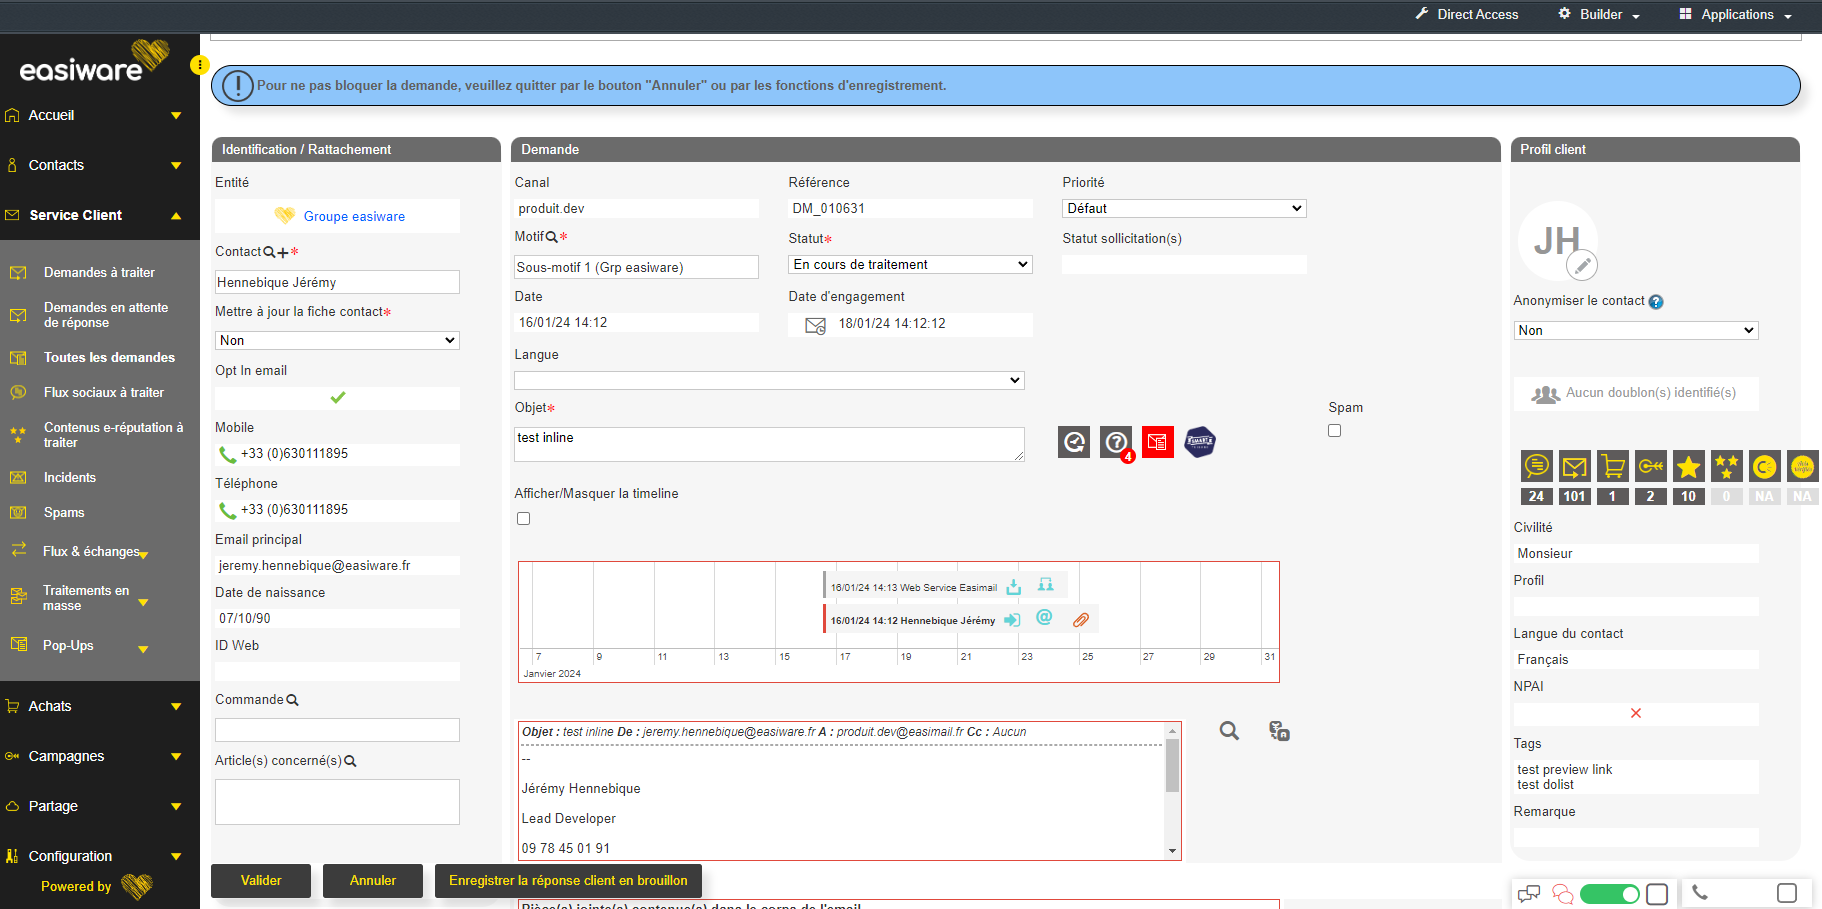This screenshot has height=909, width=1822.
Task: Click the Enregistrer la réponse client en brouillon button
Action: (x=567, y=880)
